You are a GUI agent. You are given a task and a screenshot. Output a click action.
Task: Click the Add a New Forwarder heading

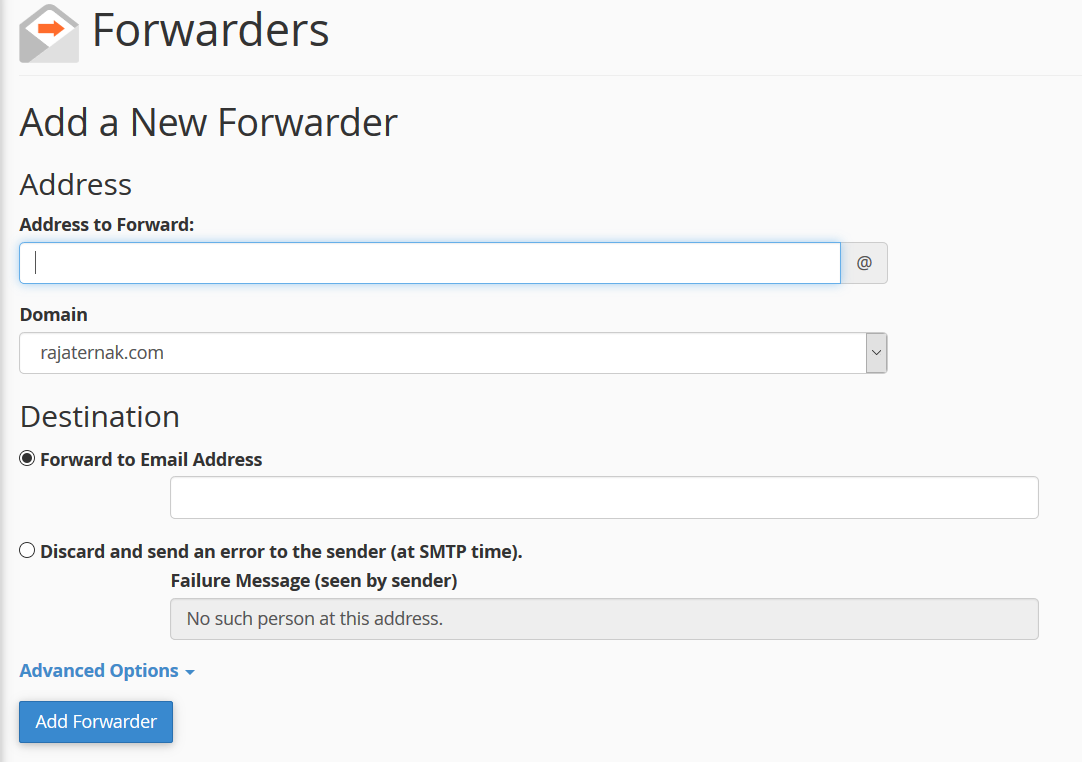click(x=209, y=123)
